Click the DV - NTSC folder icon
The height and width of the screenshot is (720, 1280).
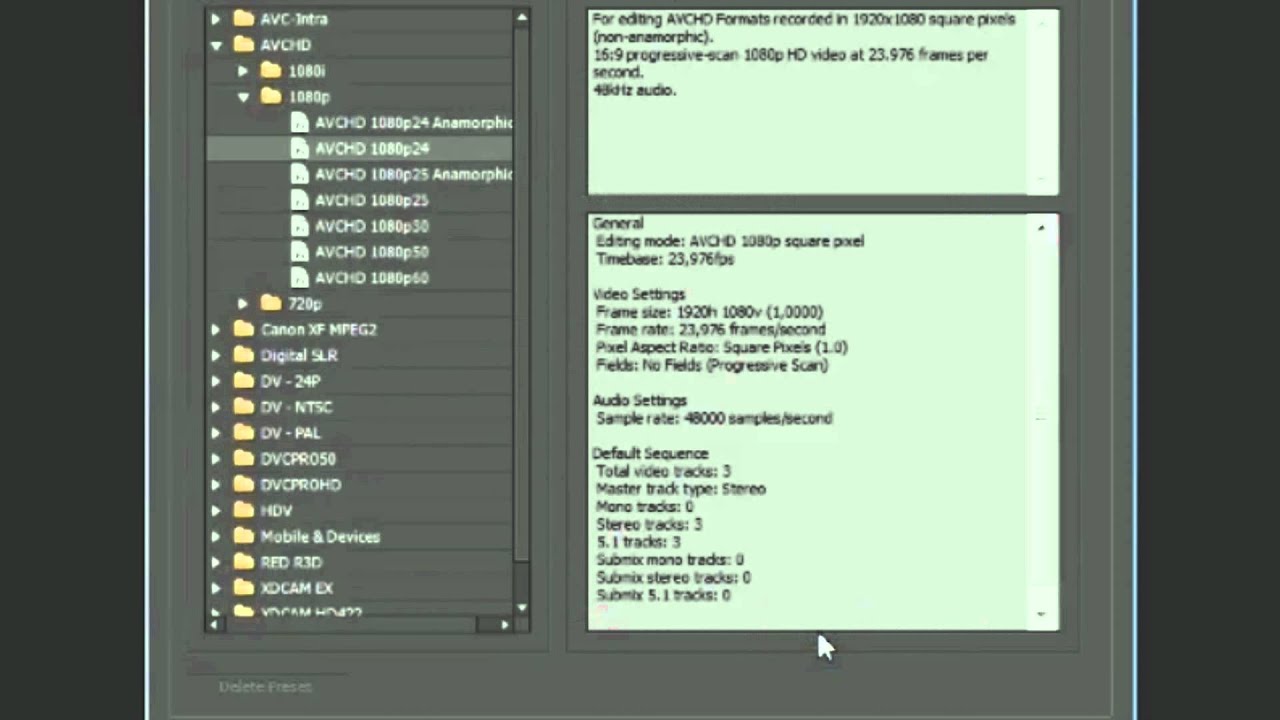pyautogui.click(x=244, y=406)
